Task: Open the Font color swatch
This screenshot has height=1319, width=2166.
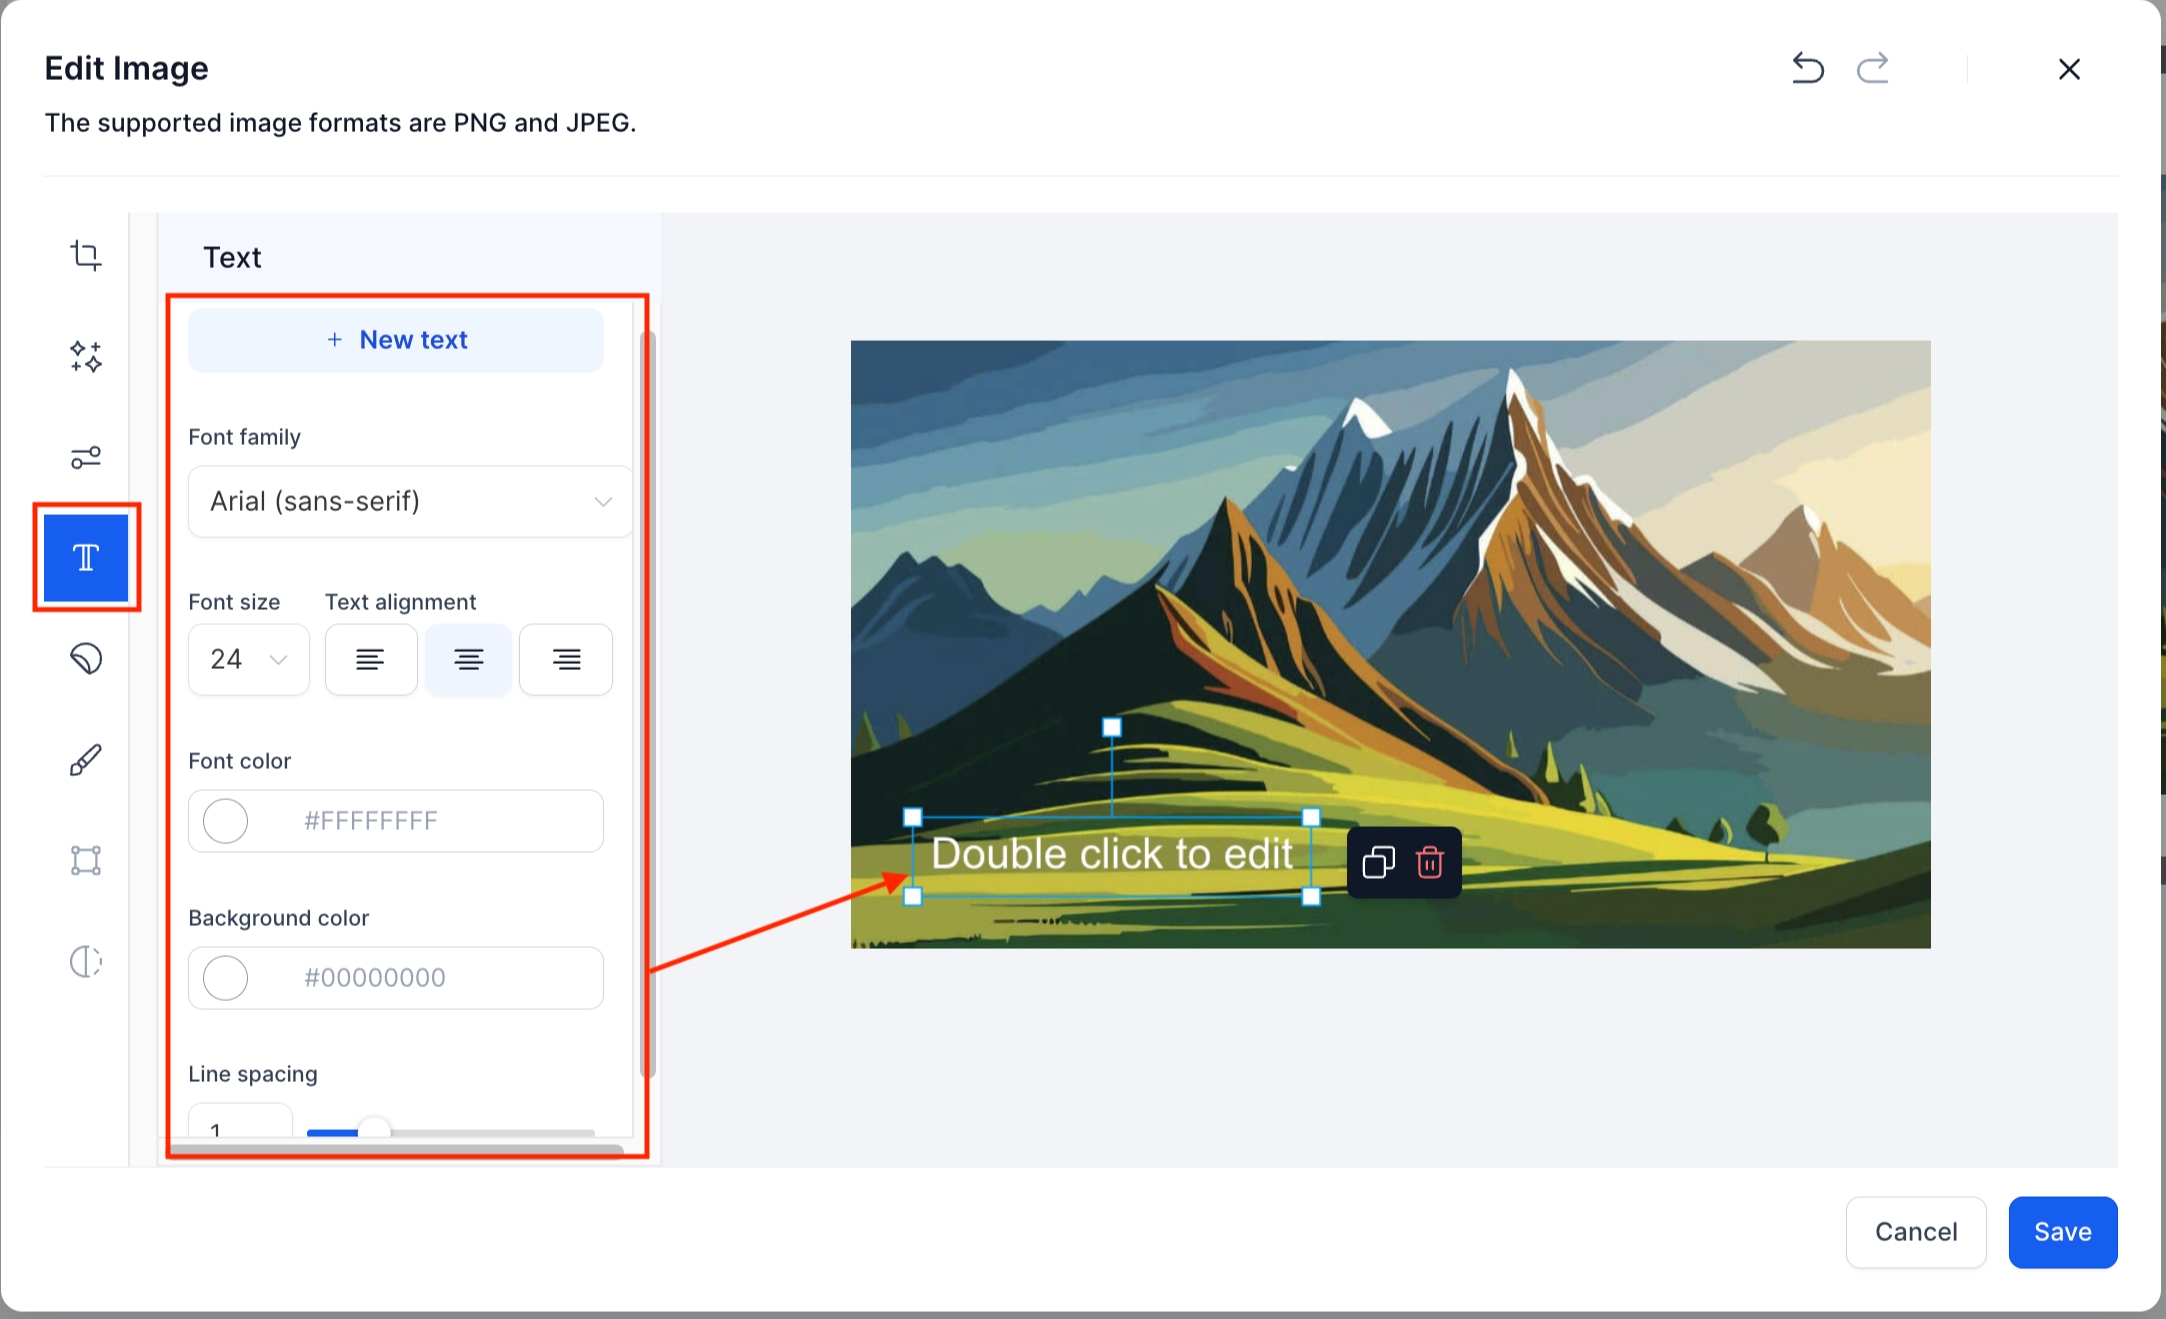Action: click(226, 821)
